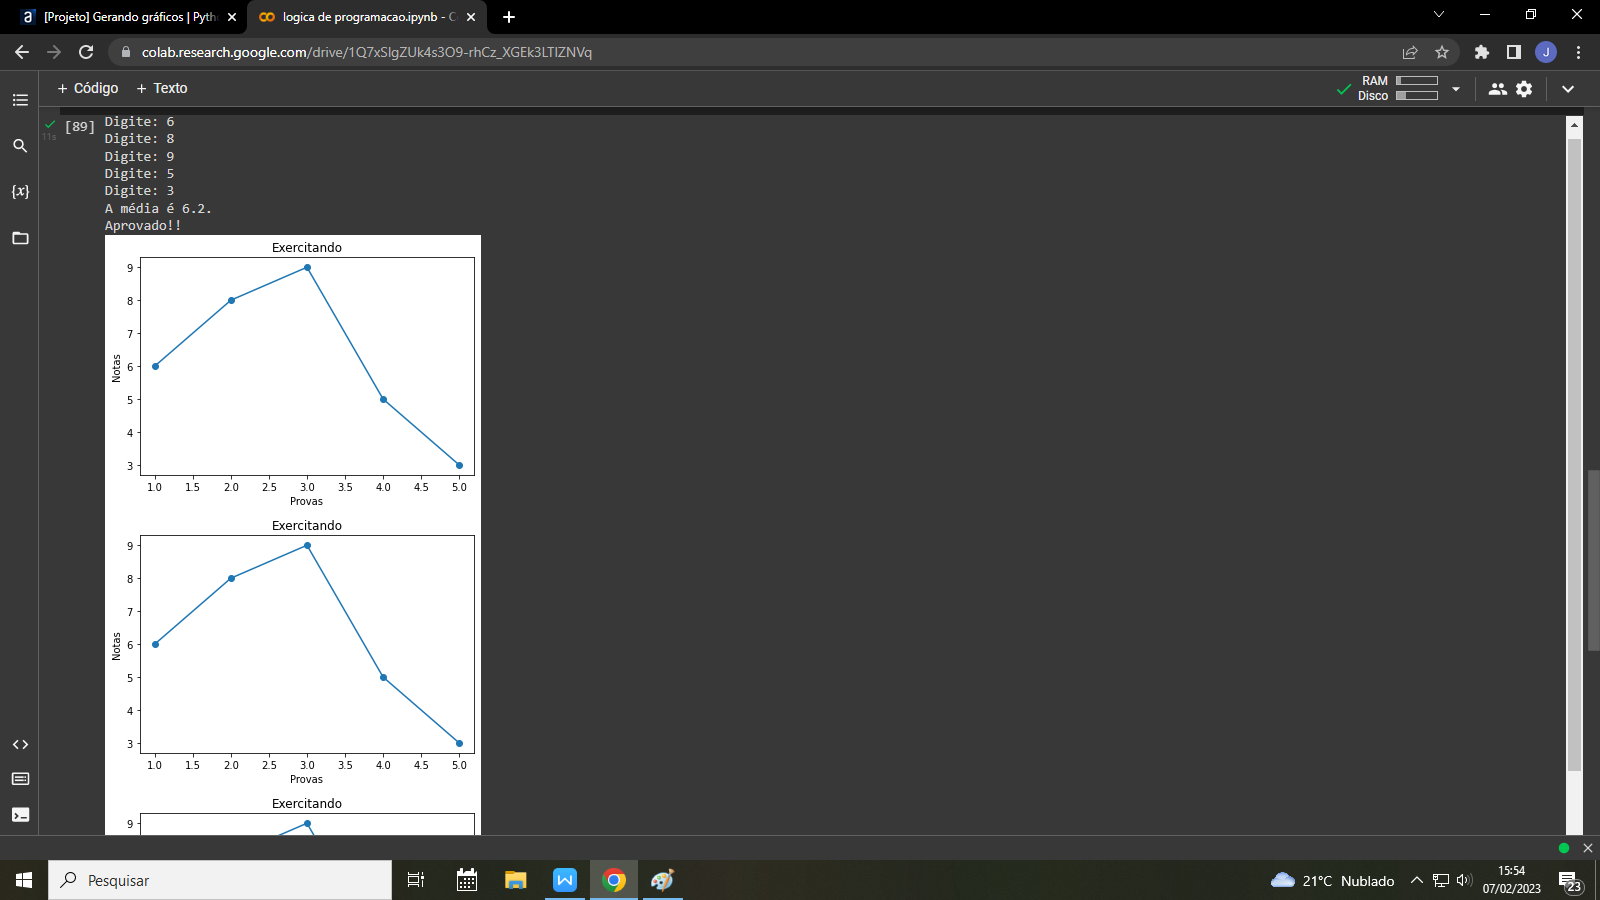Select the logica de programacao.ipynb tab

coord(367,17)
